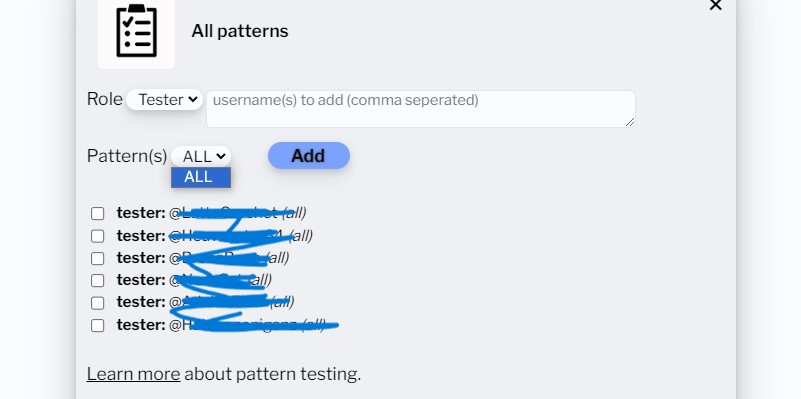Viewport: 801px width, 399px height.
Task: Click the last tester row label
Action: [x=221, y=325]
